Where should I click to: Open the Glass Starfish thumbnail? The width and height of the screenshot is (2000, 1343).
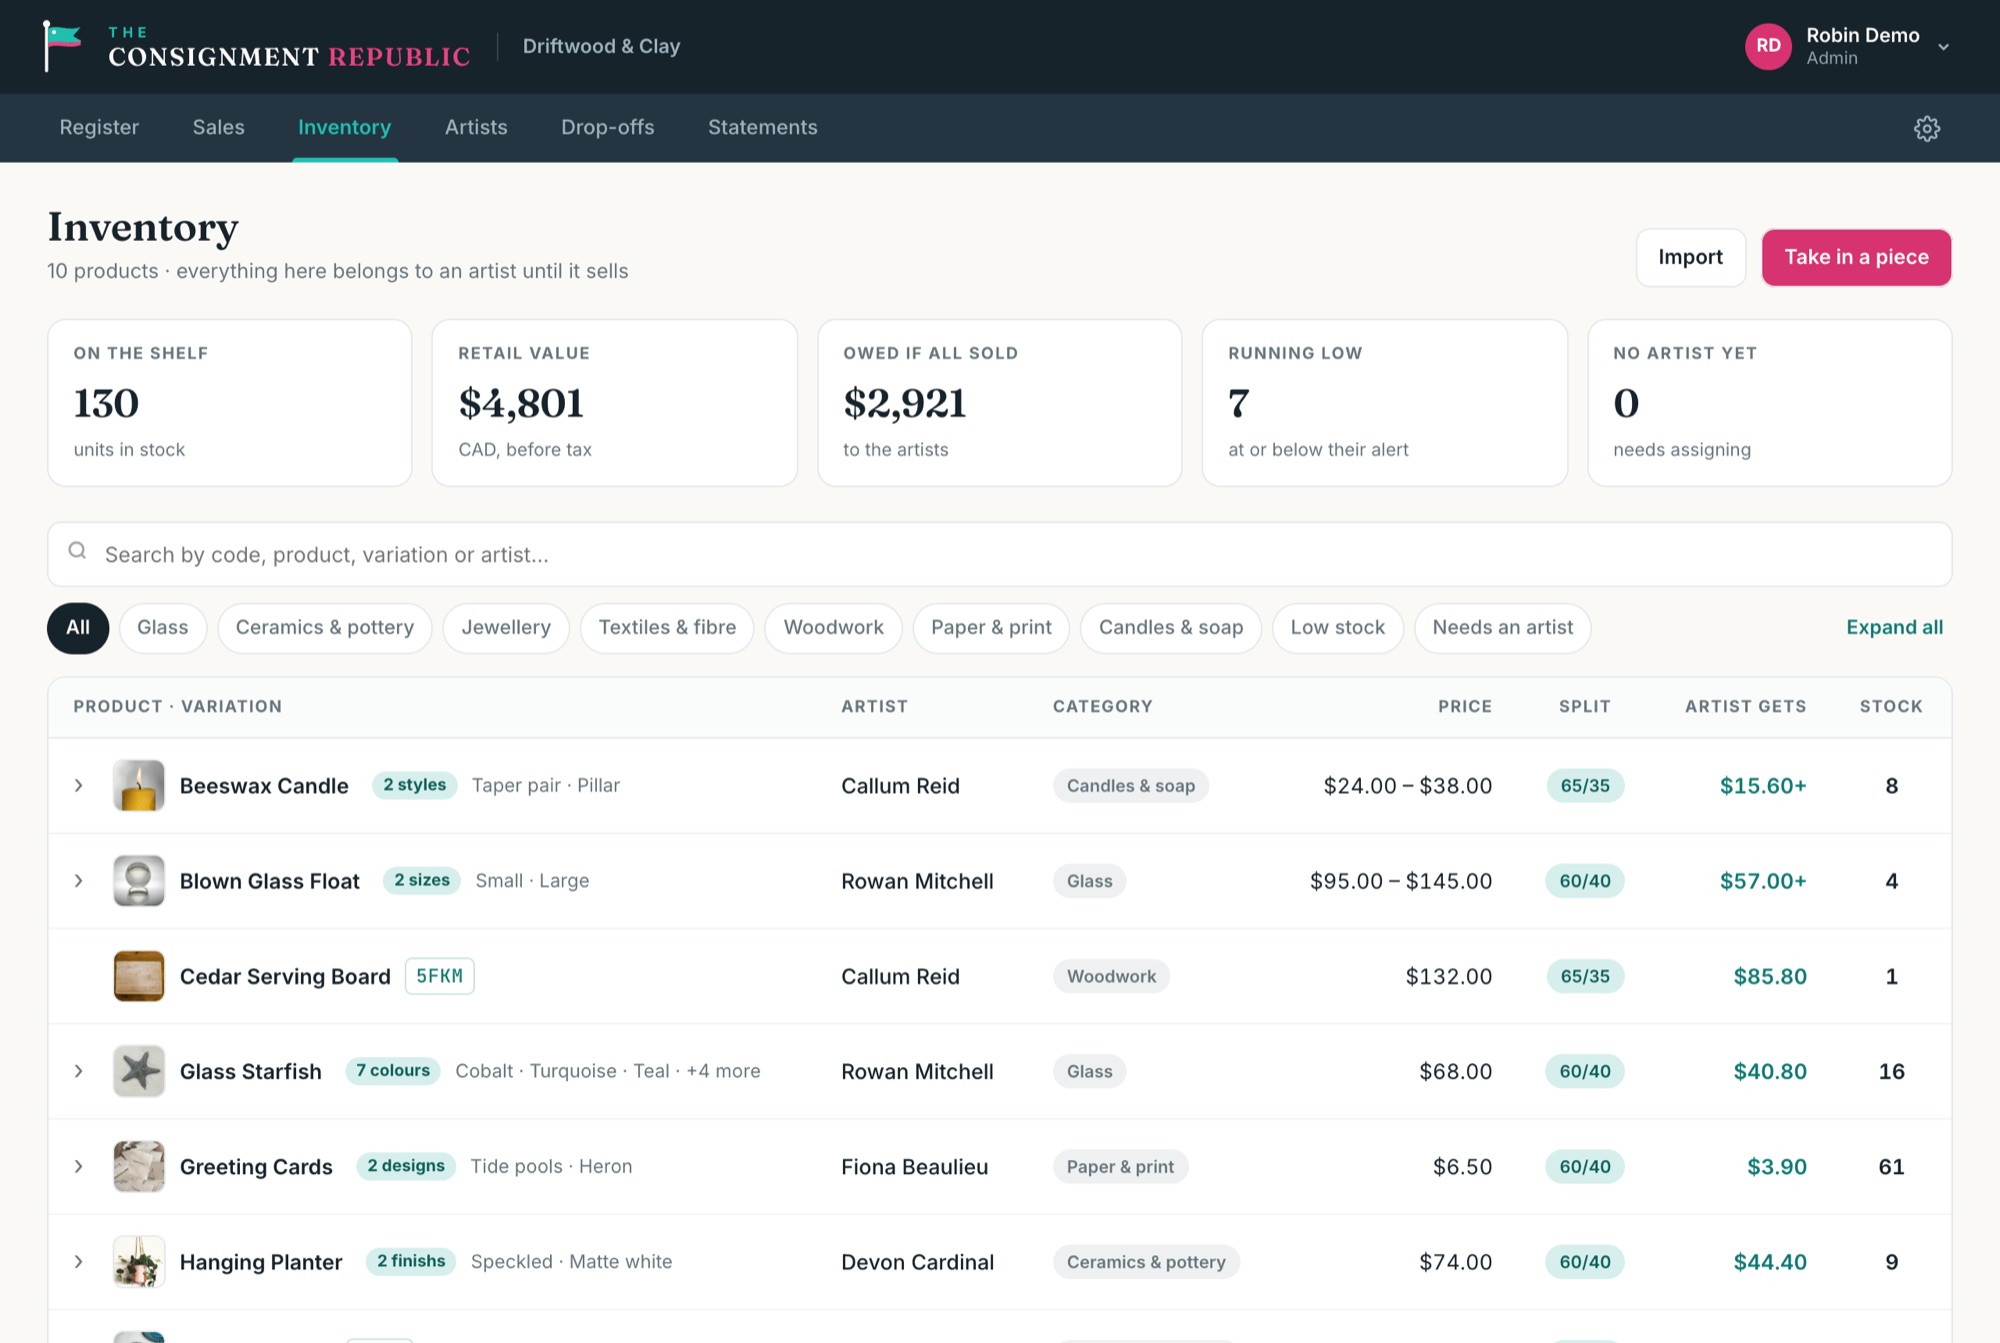click(x=139, y=1071)
